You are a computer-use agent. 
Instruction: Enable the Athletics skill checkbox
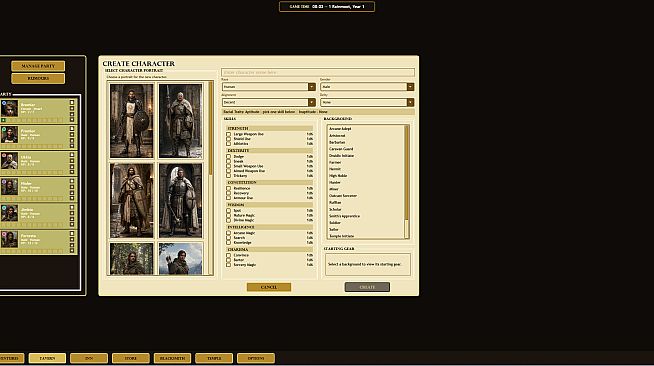(x=229, y=143)
